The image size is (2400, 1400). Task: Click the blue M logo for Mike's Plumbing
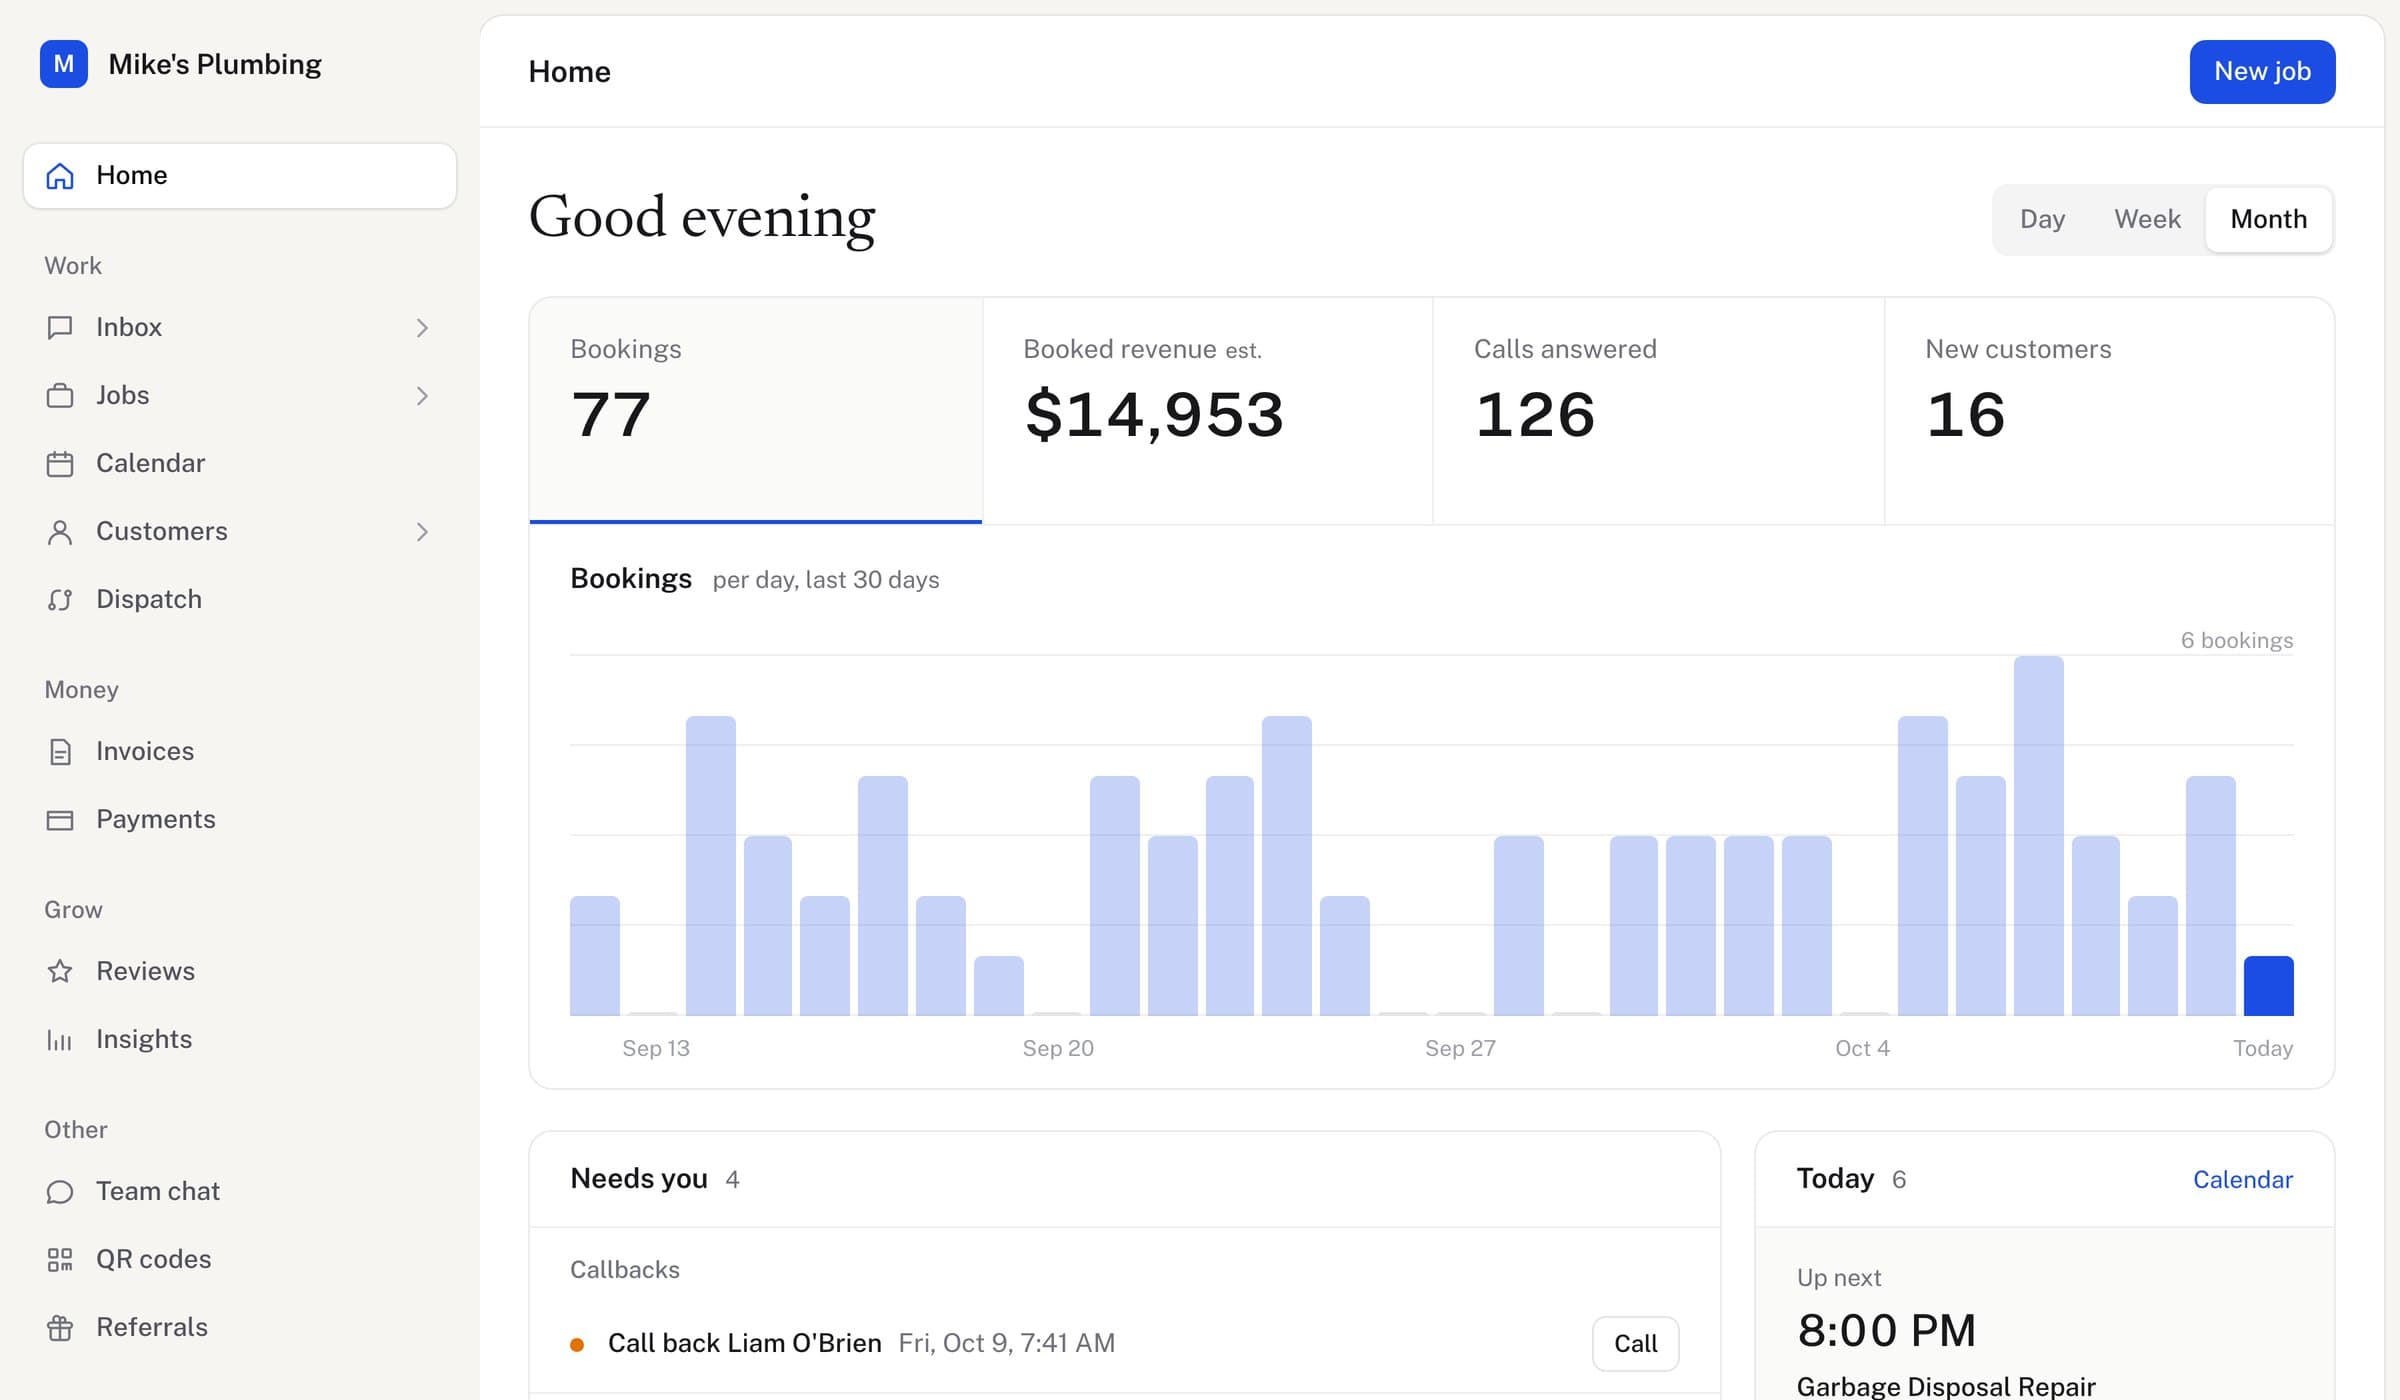(64, 64)
